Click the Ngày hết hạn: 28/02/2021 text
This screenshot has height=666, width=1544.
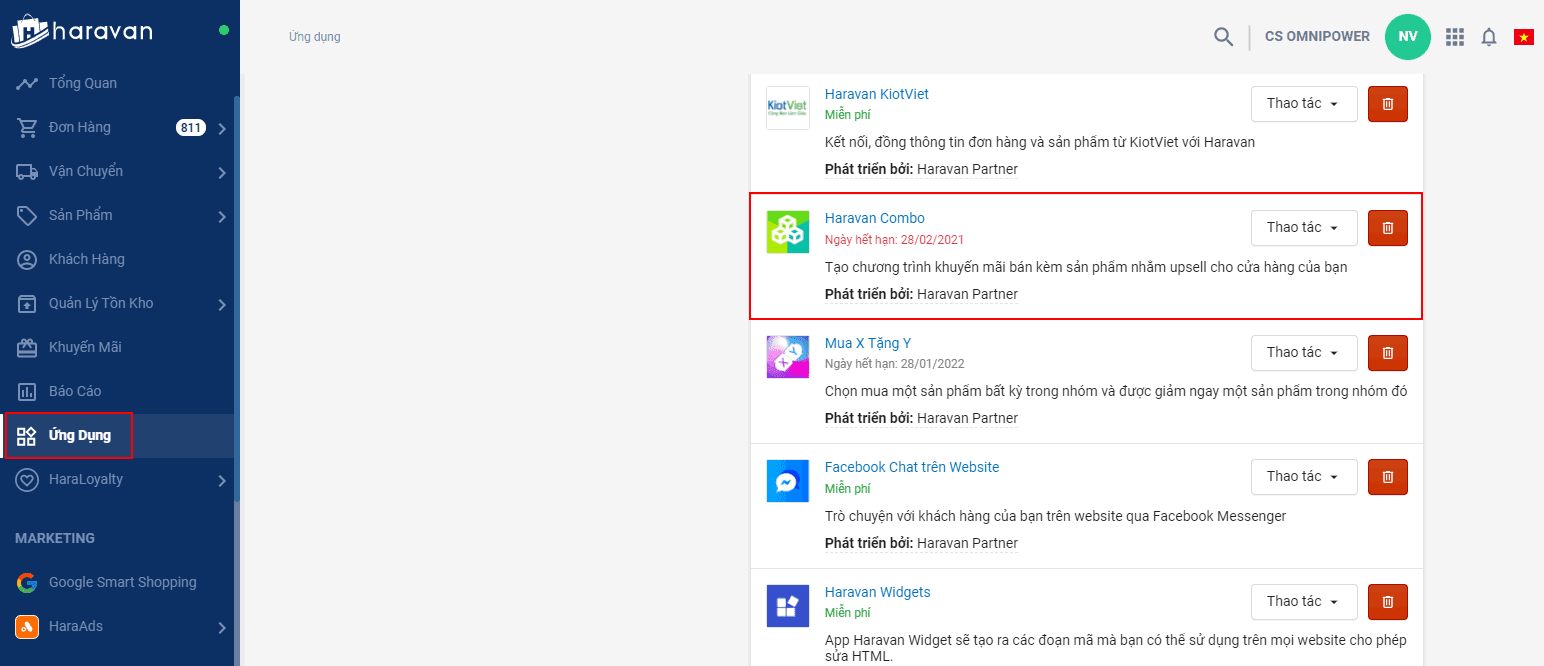pos(894,240)
